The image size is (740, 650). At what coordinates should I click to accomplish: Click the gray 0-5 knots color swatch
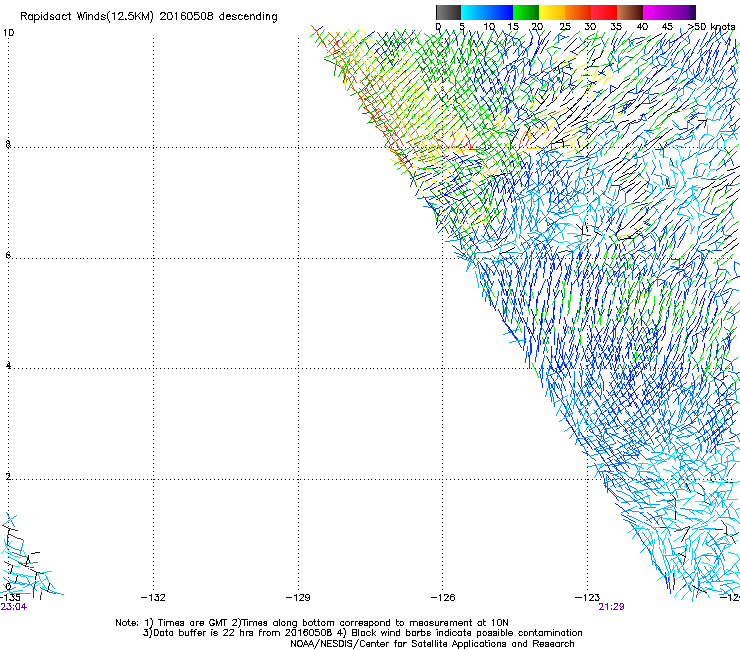[x=448, y=12]
